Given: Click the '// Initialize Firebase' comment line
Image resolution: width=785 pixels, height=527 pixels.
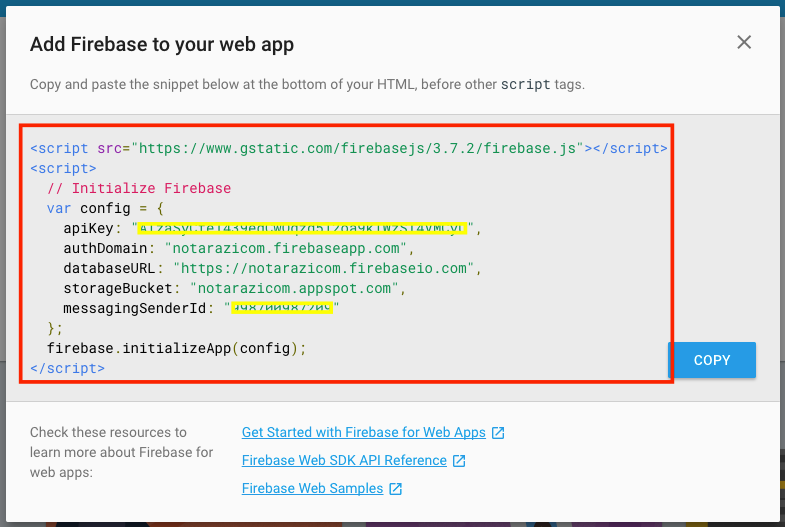Looking at the screenshot, I should tap(139, 188).
